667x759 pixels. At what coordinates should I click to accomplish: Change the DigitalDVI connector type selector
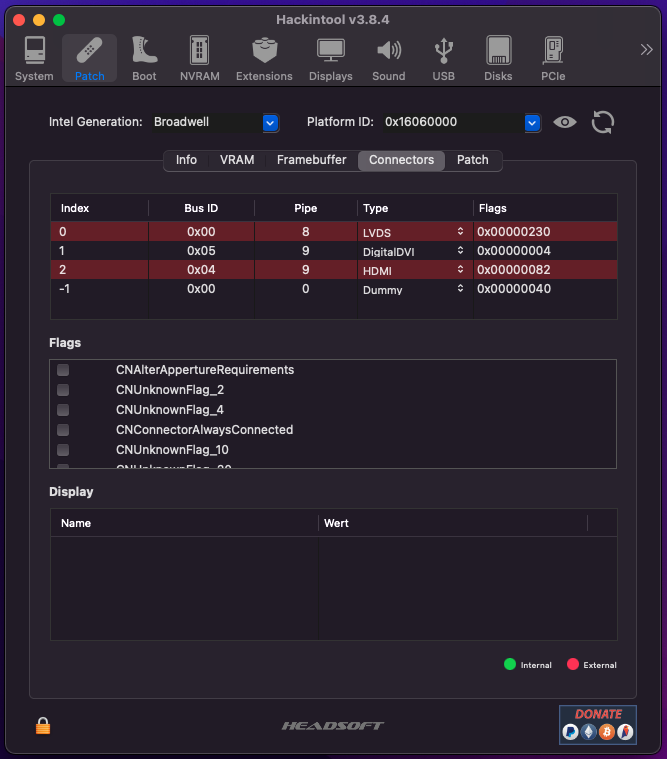pos(460,250)
